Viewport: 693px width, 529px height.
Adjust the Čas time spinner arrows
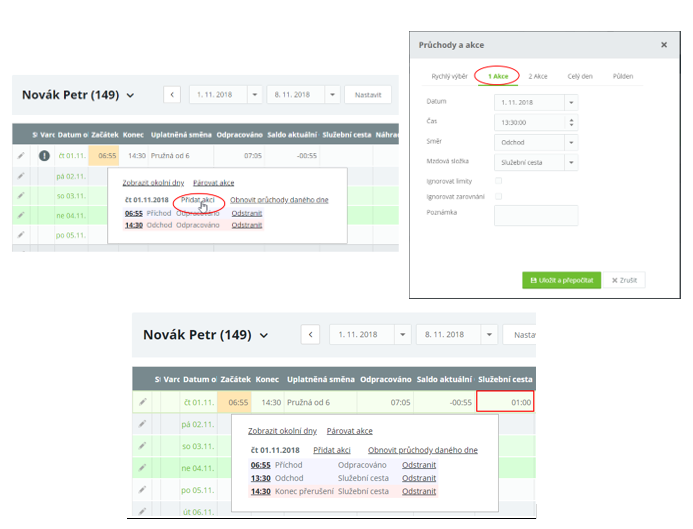point(571,122)
